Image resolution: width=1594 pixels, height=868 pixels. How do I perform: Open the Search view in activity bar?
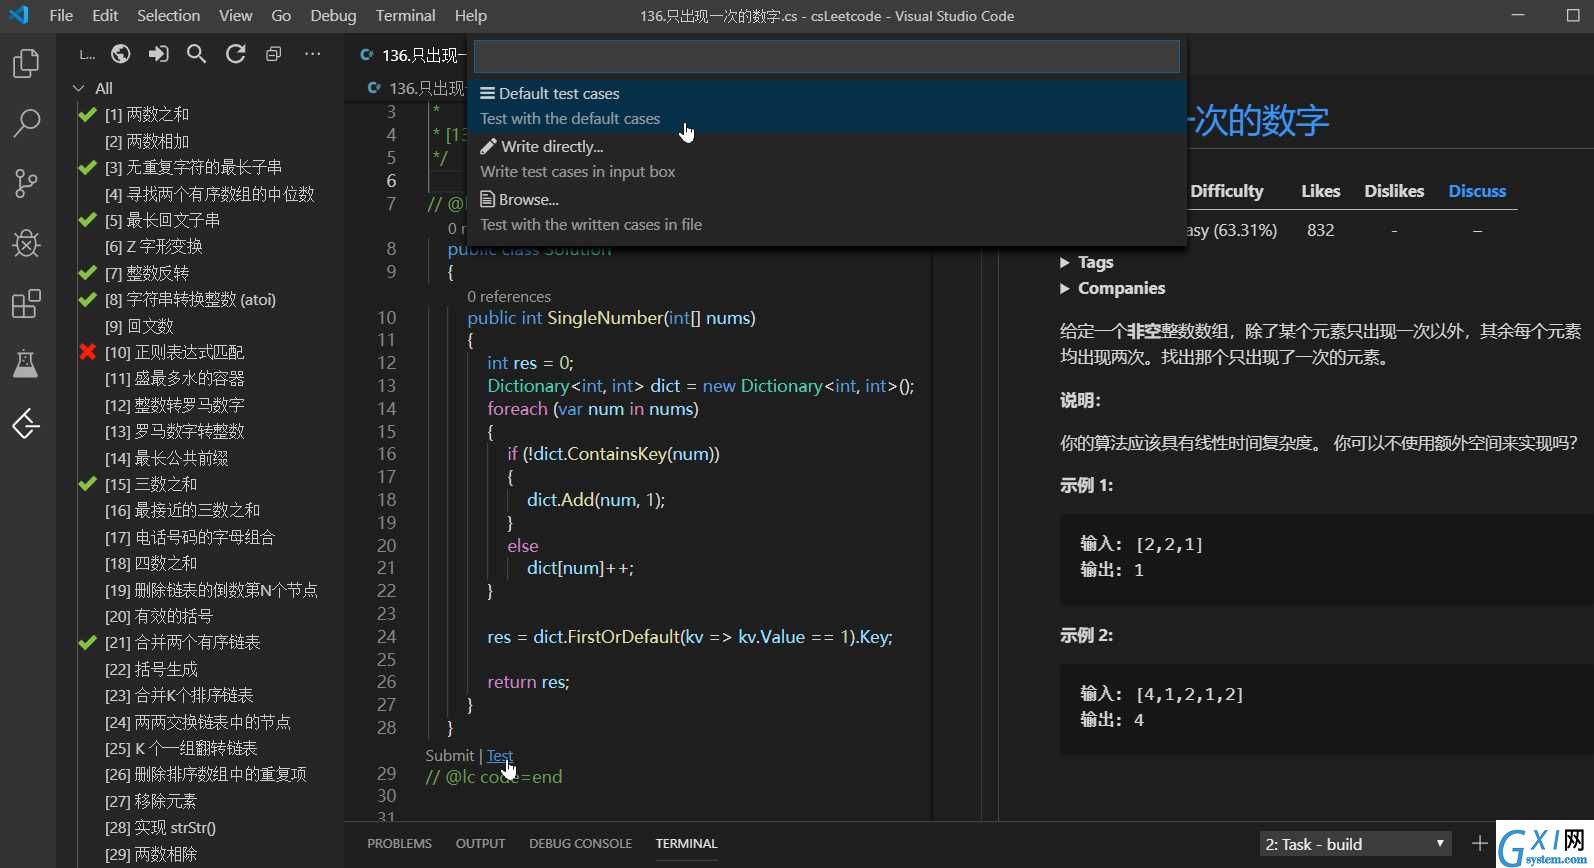(26, 123)
